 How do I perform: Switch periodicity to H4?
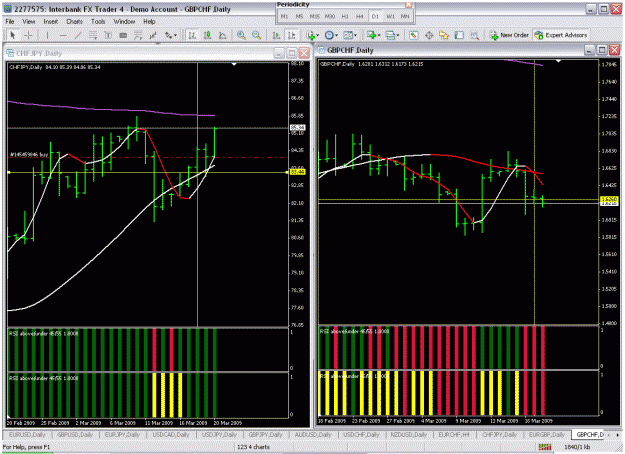[360, 16]
